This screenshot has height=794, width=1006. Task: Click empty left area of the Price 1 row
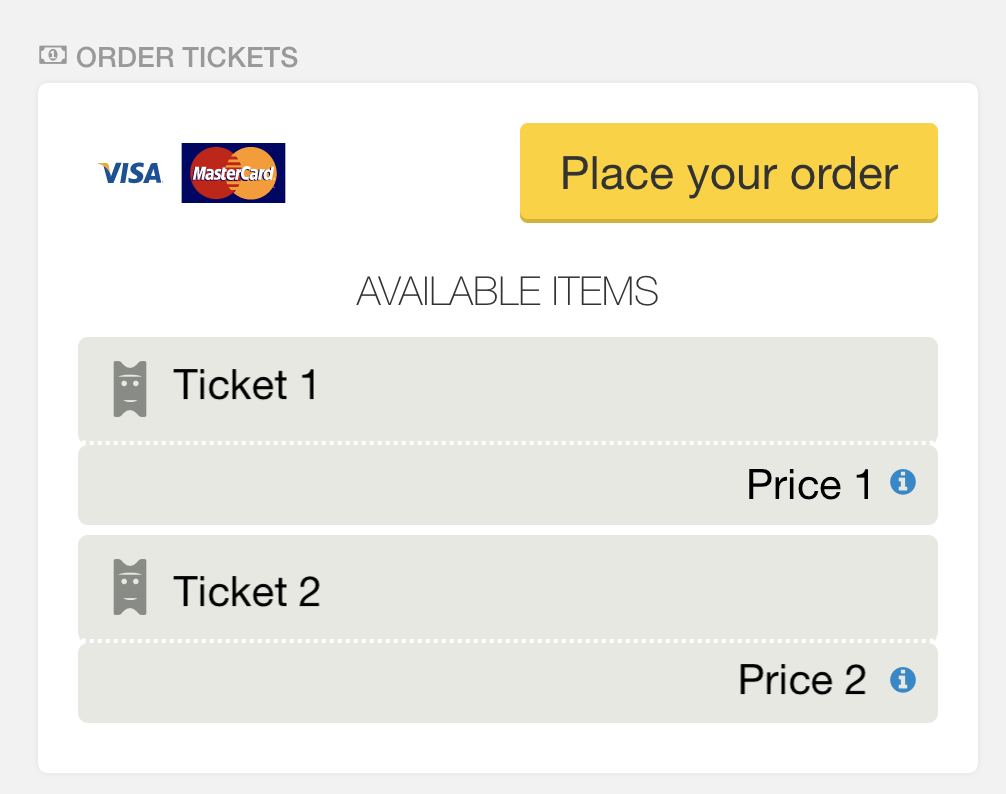tap(385, 485)
